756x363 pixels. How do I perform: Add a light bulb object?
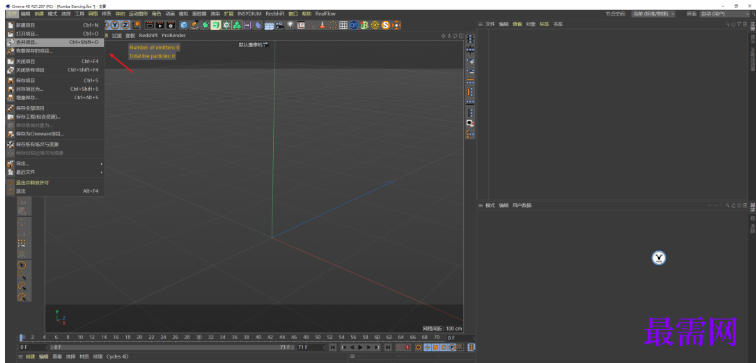coord(290,25)
